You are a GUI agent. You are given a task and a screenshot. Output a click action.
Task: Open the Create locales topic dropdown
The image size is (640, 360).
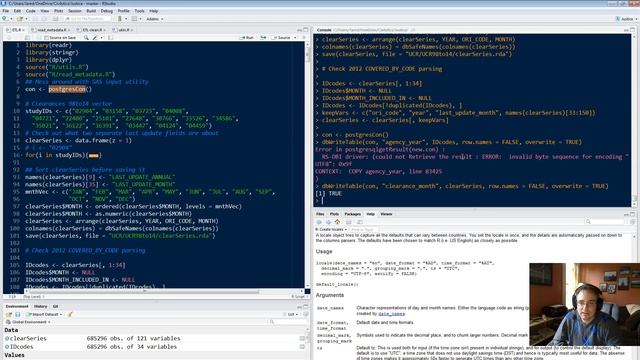(x=331, y=229)
